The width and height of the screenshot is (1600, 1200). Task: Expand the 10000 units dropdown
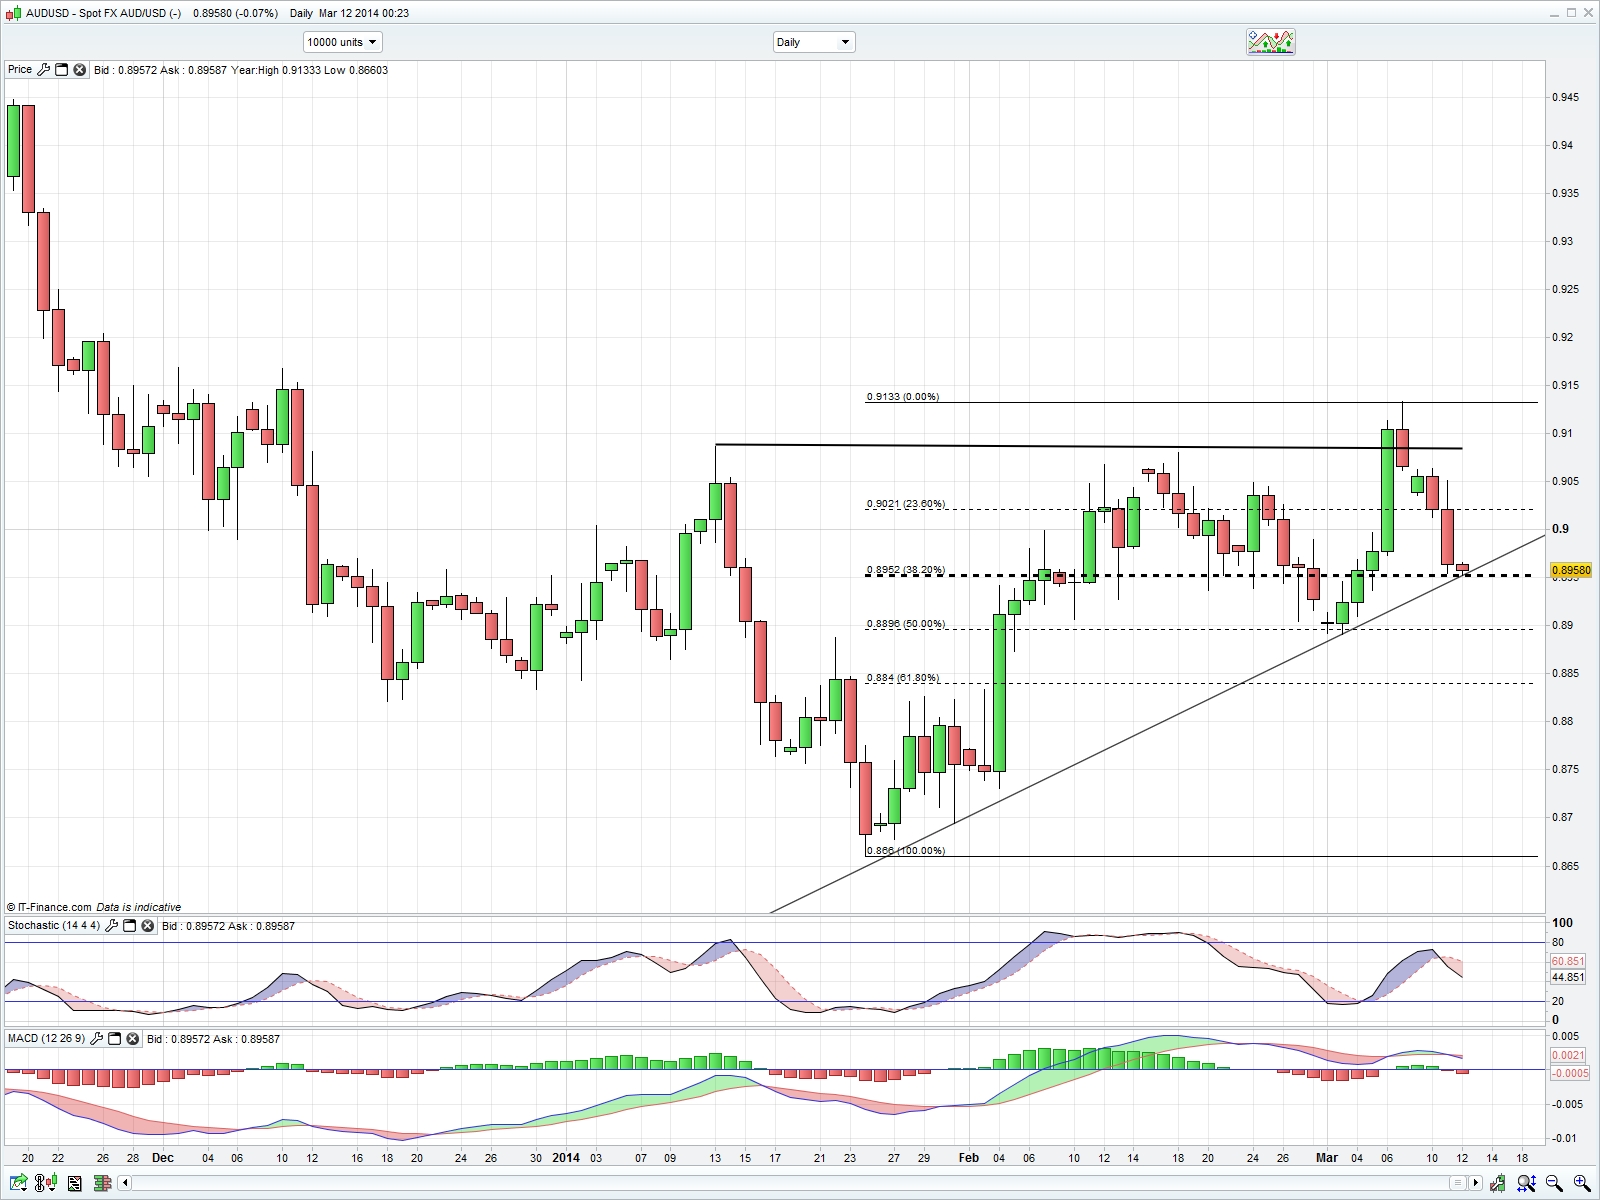click(343, 42)
